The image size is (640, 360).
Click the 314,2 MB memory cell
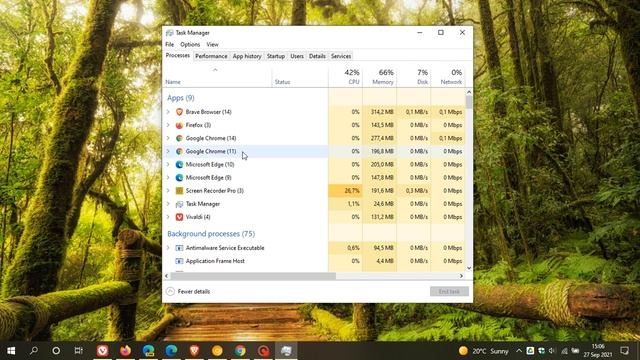[380, 112]
